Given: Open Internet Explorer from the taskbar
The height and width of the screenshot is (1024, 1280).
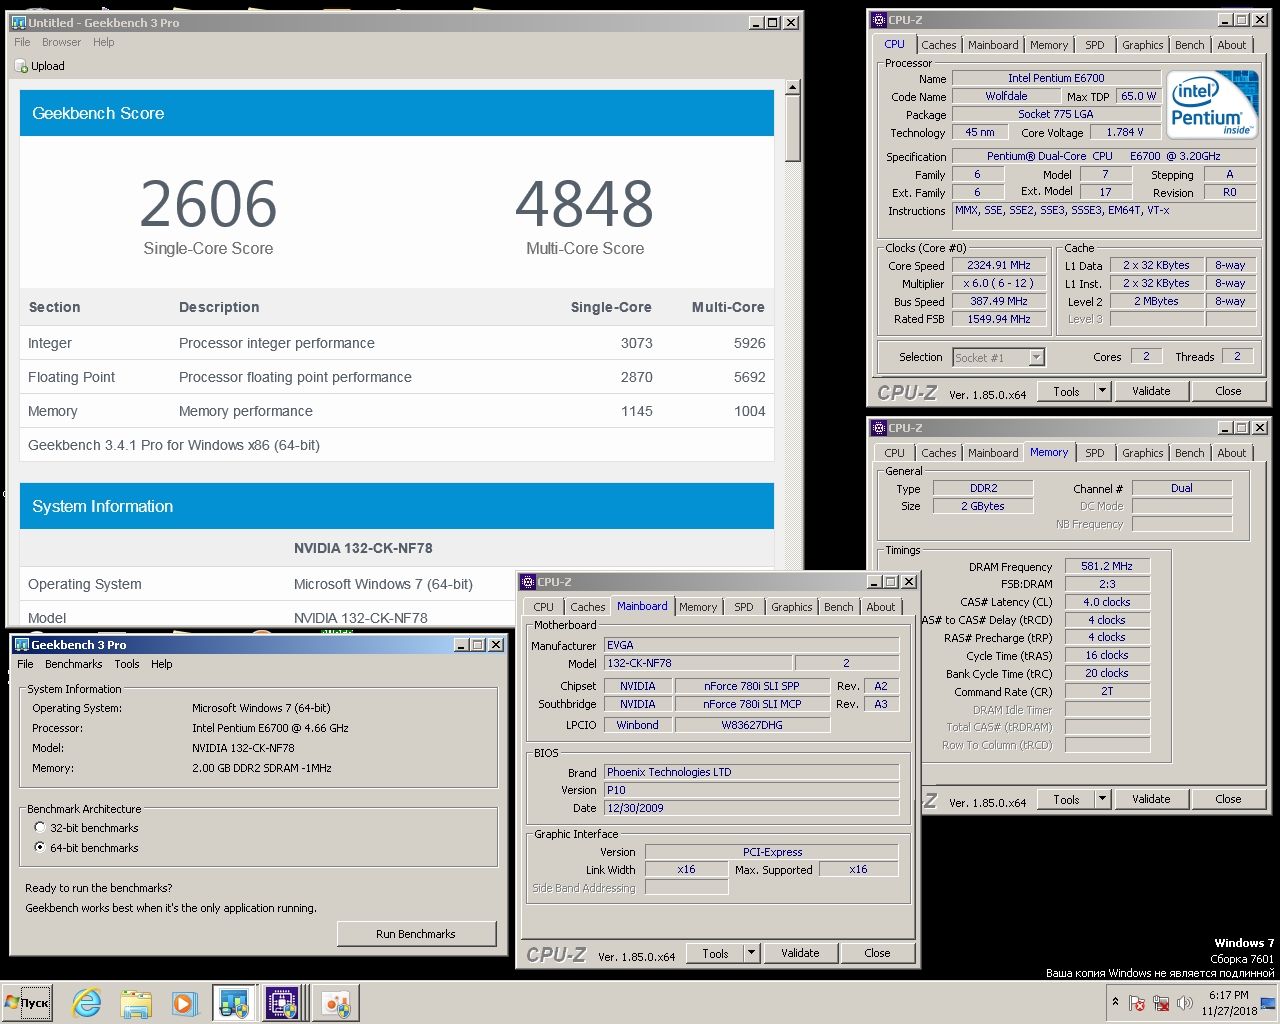Looking at the screenshot, I should pyautogui.click(x=87, y=1003).
